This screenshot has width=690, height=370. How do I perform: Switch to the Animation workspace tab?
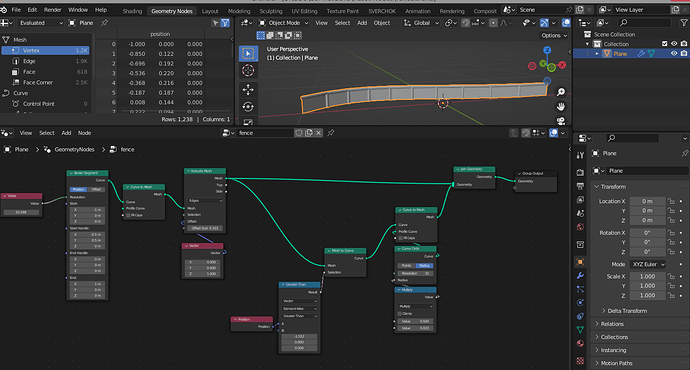[x=418, y=11]
